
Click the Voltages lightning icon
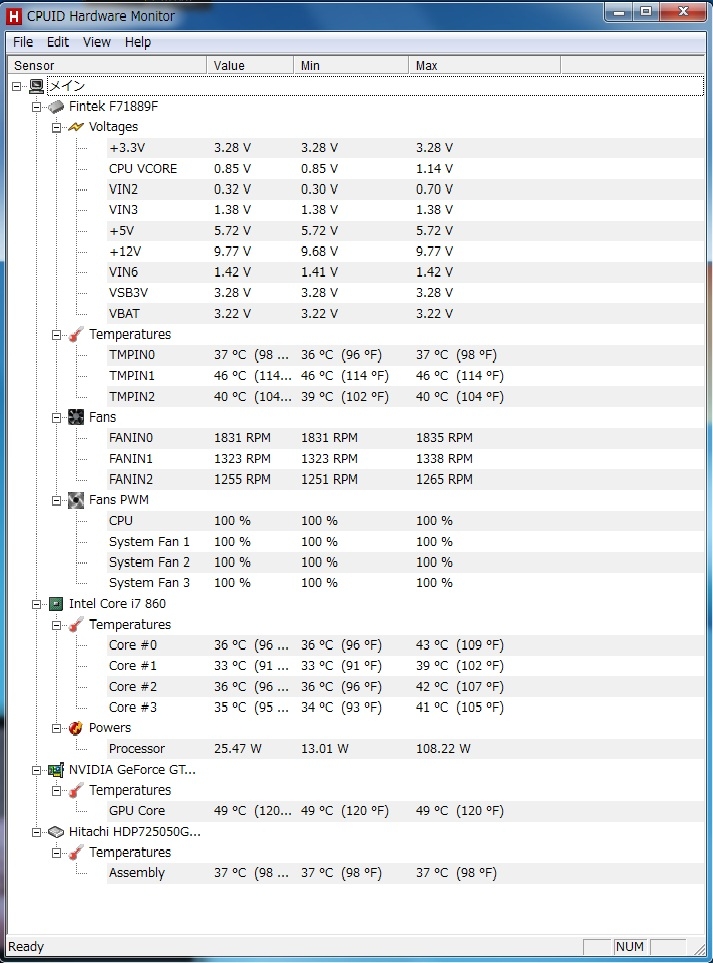point(76,127)
